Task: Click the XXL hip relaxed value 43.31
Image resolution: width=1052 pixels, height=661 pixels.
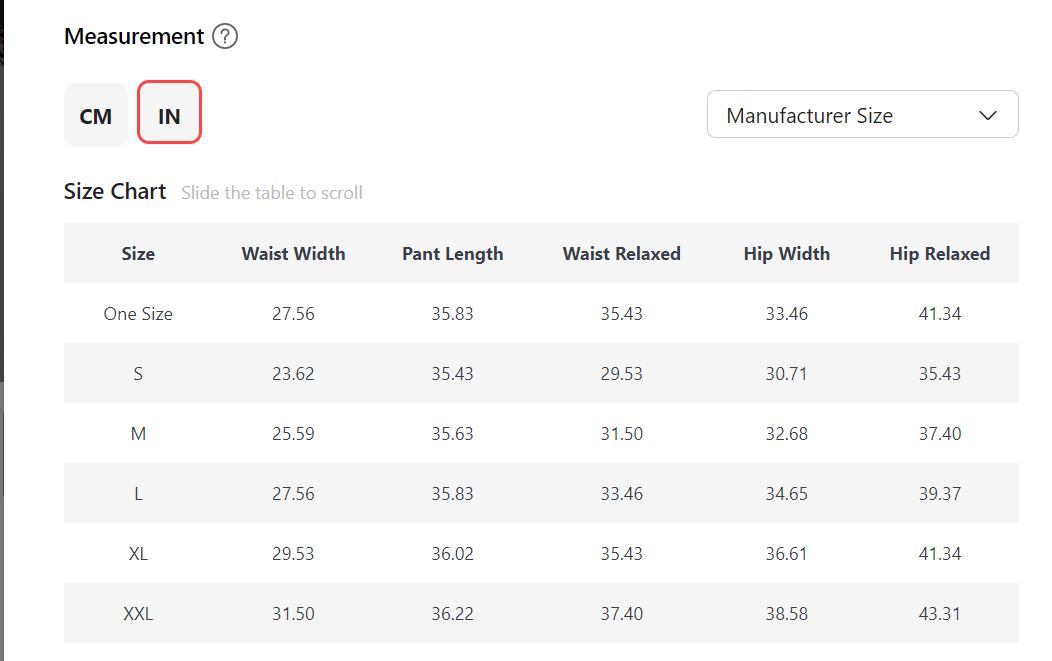Action: pyautogui.click(x=939, y=614)
